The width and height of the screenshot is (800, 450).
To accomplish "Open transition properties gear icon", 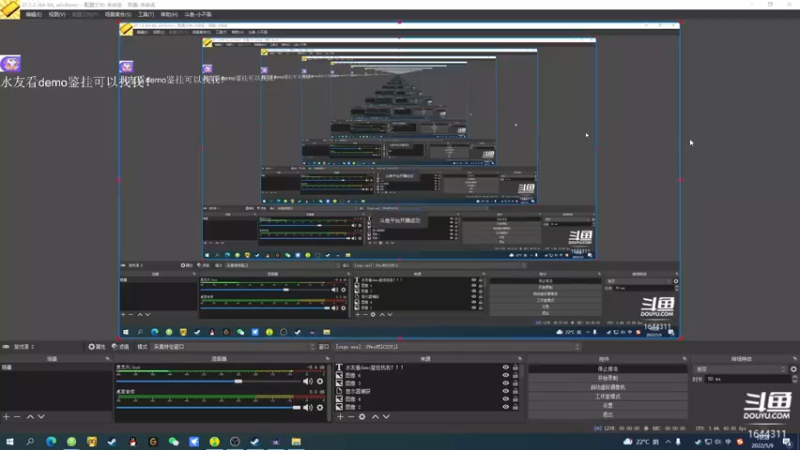I will (x=793, y=369).
